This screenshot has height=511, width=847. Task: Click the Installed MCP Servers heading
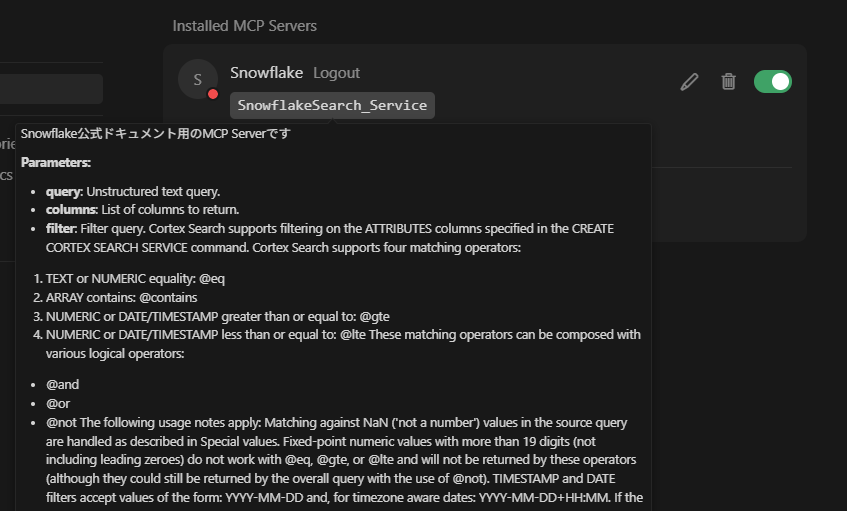pos(244,25)
